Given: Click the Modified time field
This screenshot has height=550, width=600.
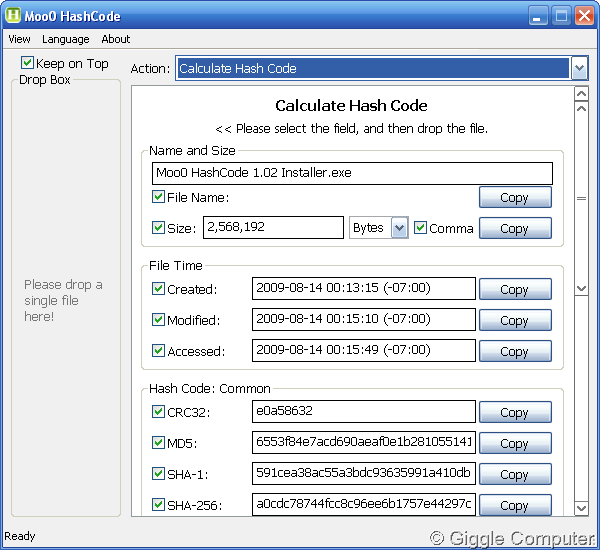Looking at the screenshot, I should [x=364, y=320].
